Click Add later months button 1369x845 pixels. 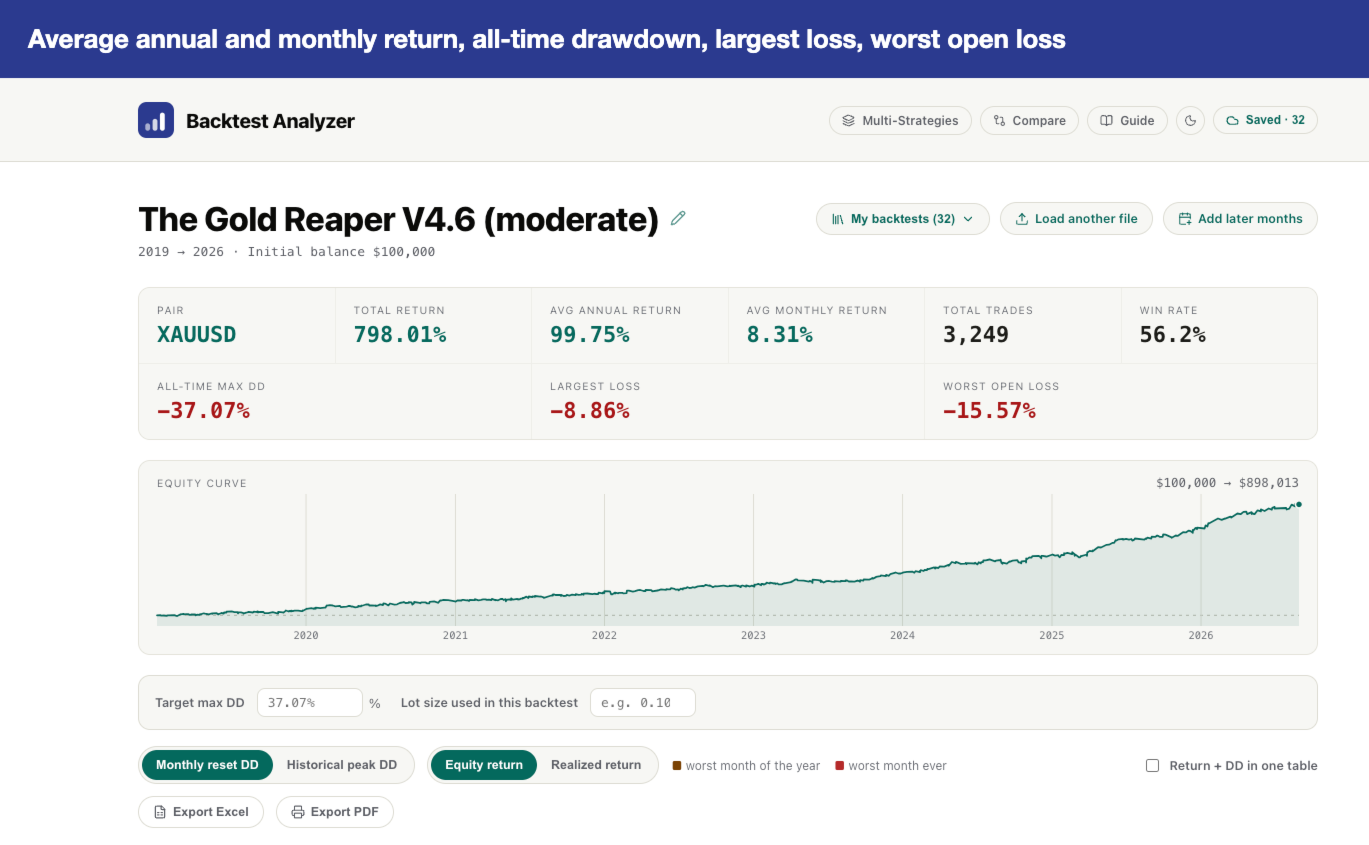[1240, 219]
